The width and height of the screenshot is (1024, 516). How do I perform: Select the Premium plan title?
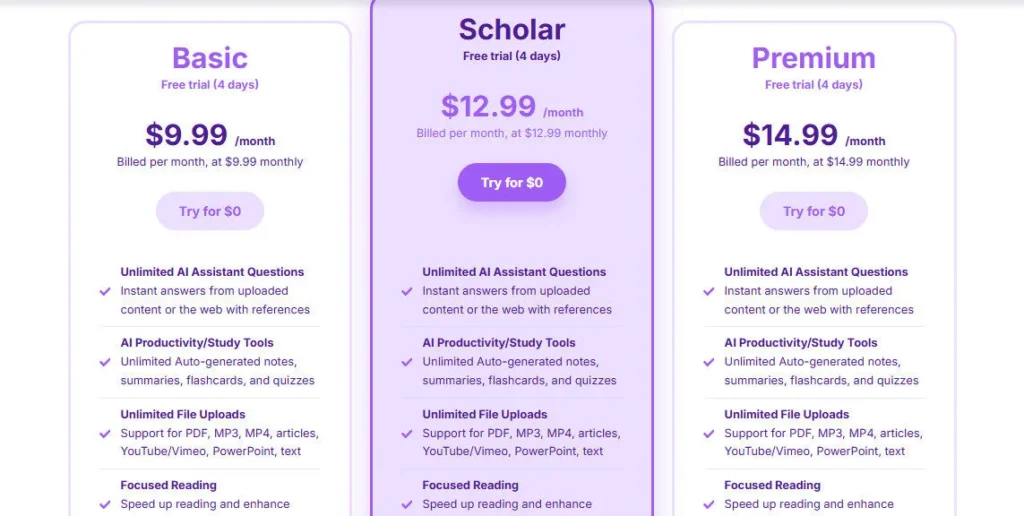click(813, 57)
